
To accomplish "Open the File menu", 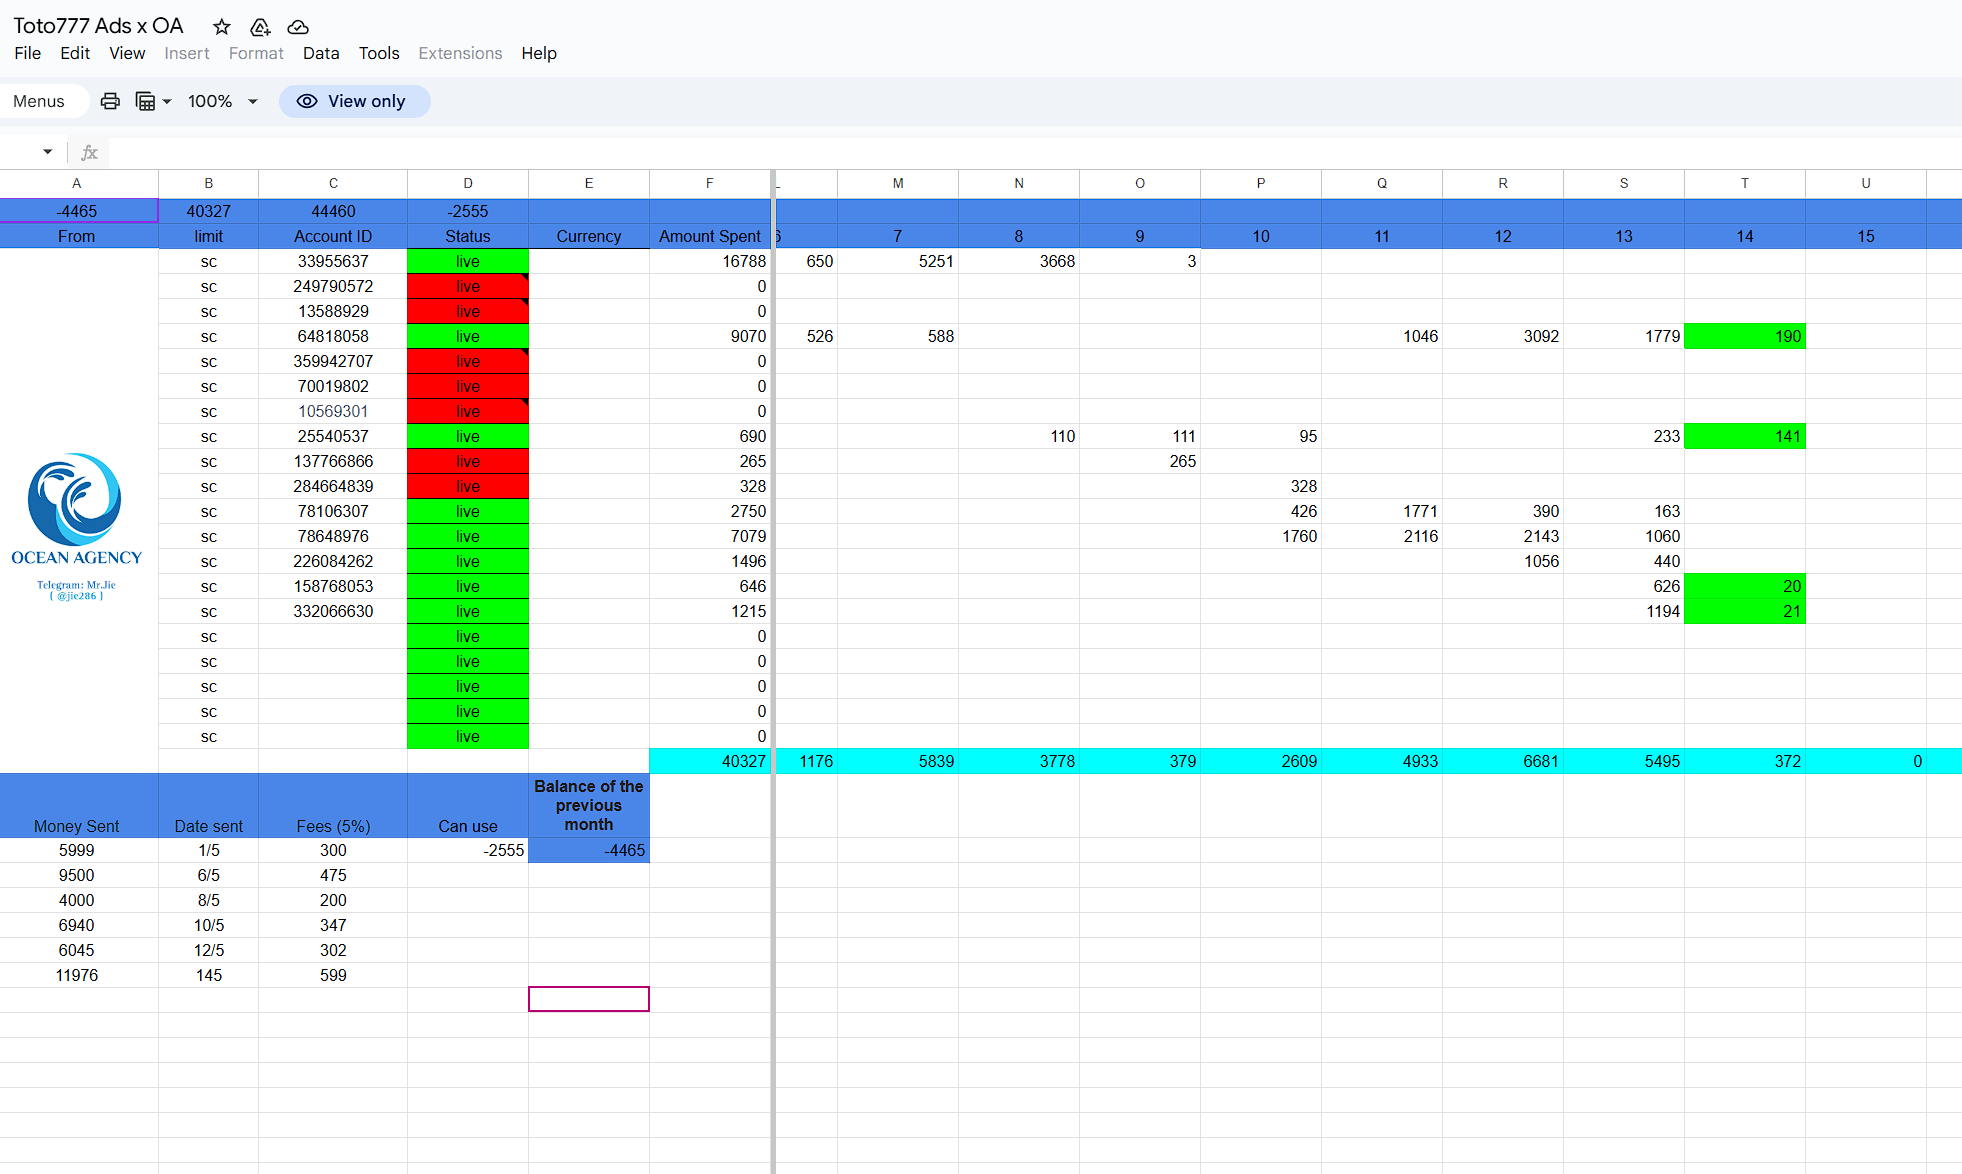I will (28, 53).
